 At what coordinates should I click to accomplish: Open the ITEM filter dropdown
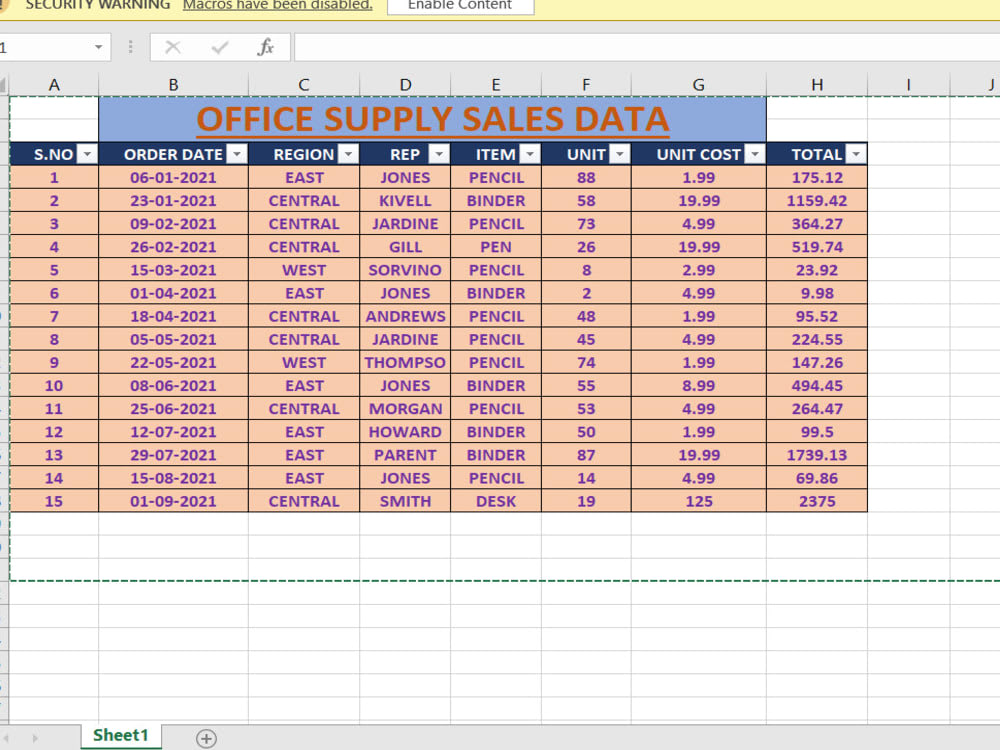click(x=530, y=154)
